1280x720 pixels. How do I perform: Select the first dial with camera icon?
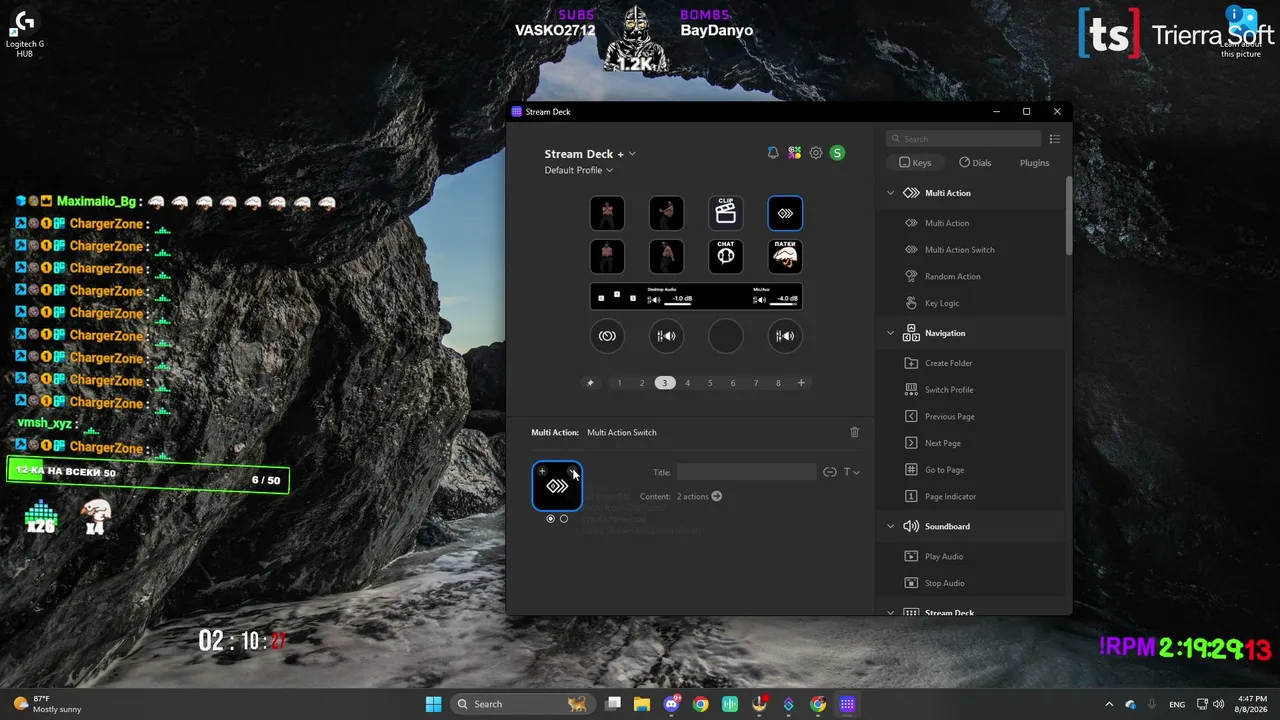(x=607, y=336)
